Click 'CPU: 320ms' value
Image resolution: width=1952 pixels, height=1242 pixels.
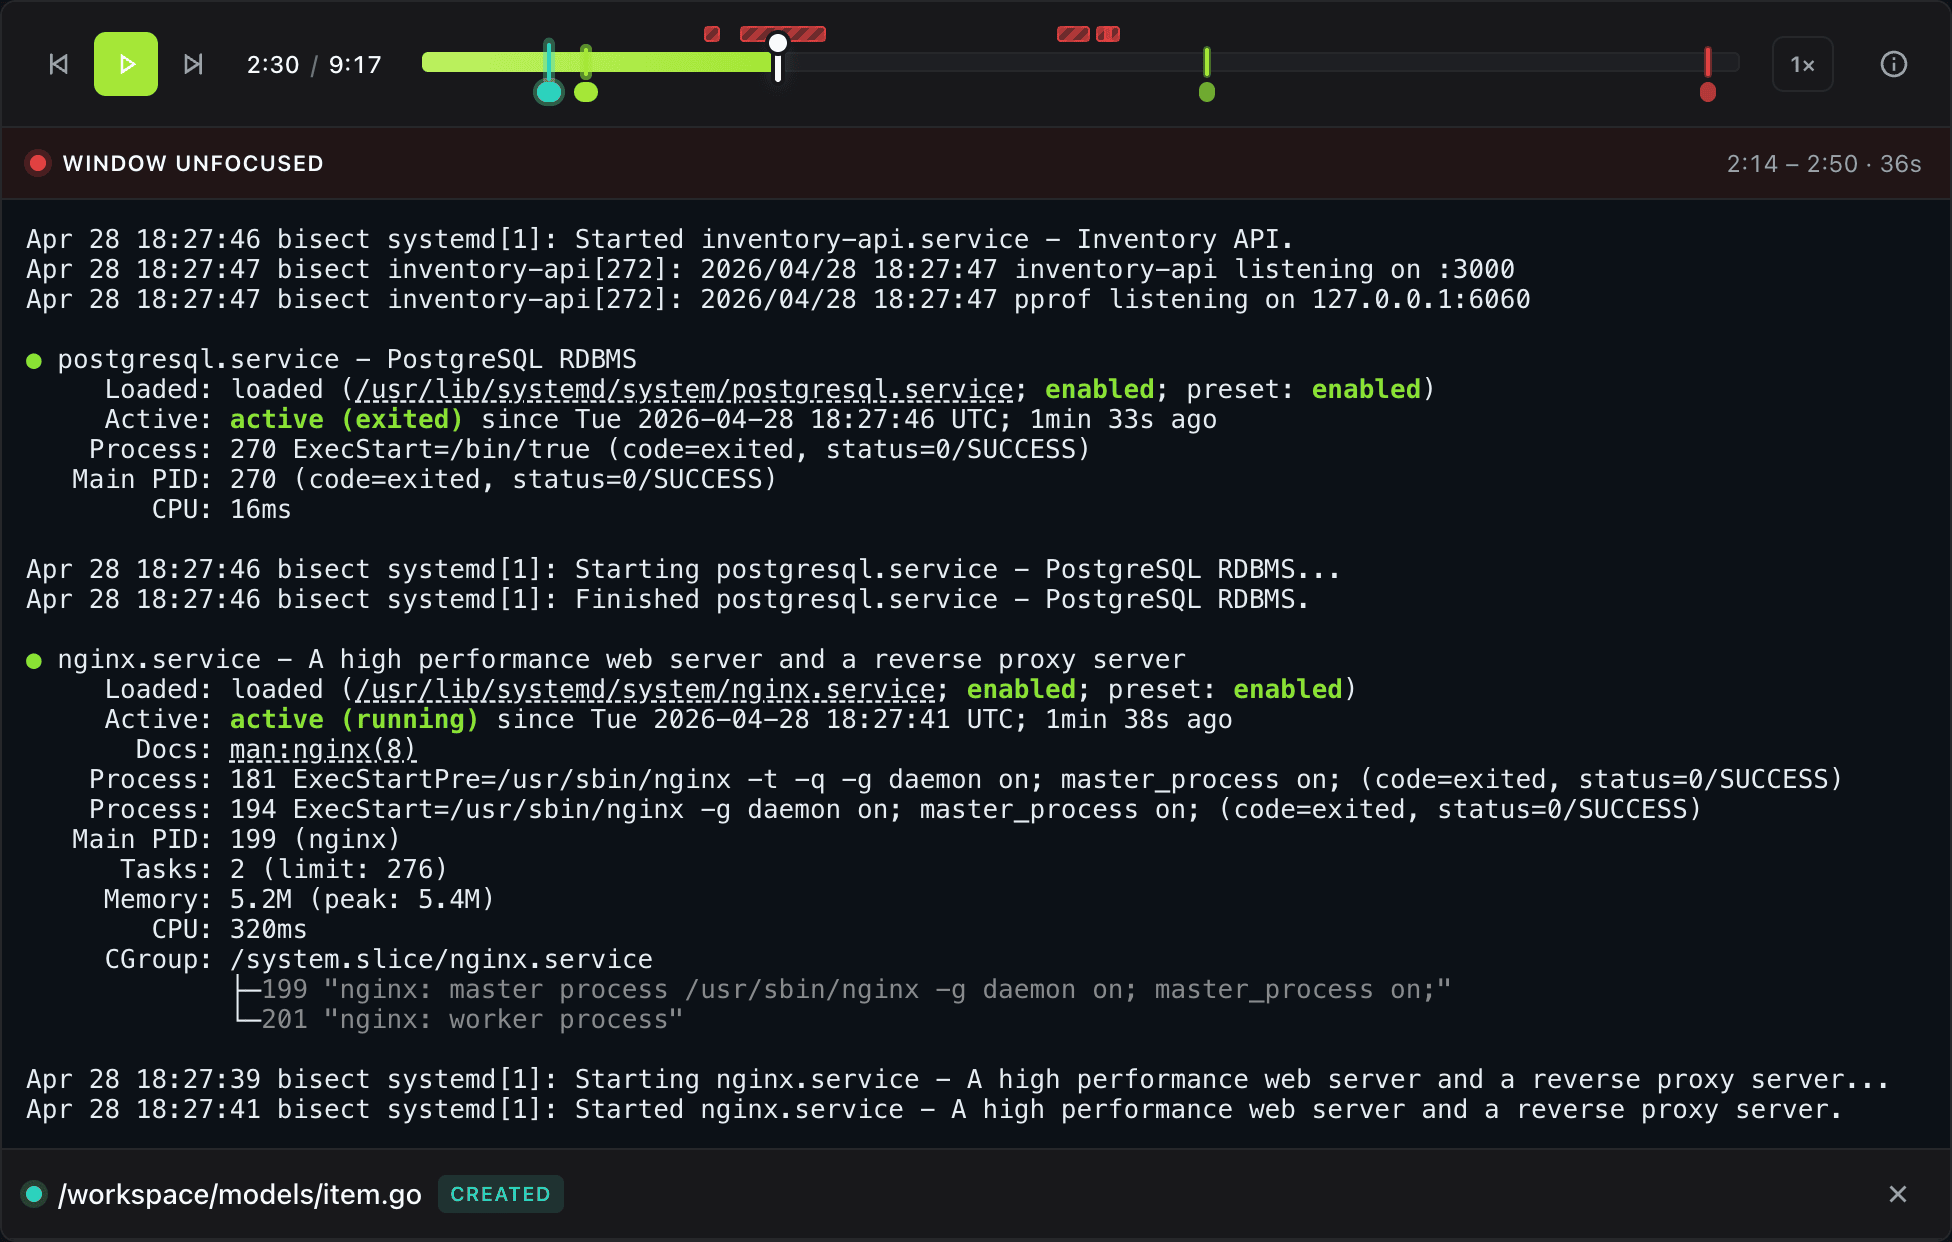pos(269,929)
